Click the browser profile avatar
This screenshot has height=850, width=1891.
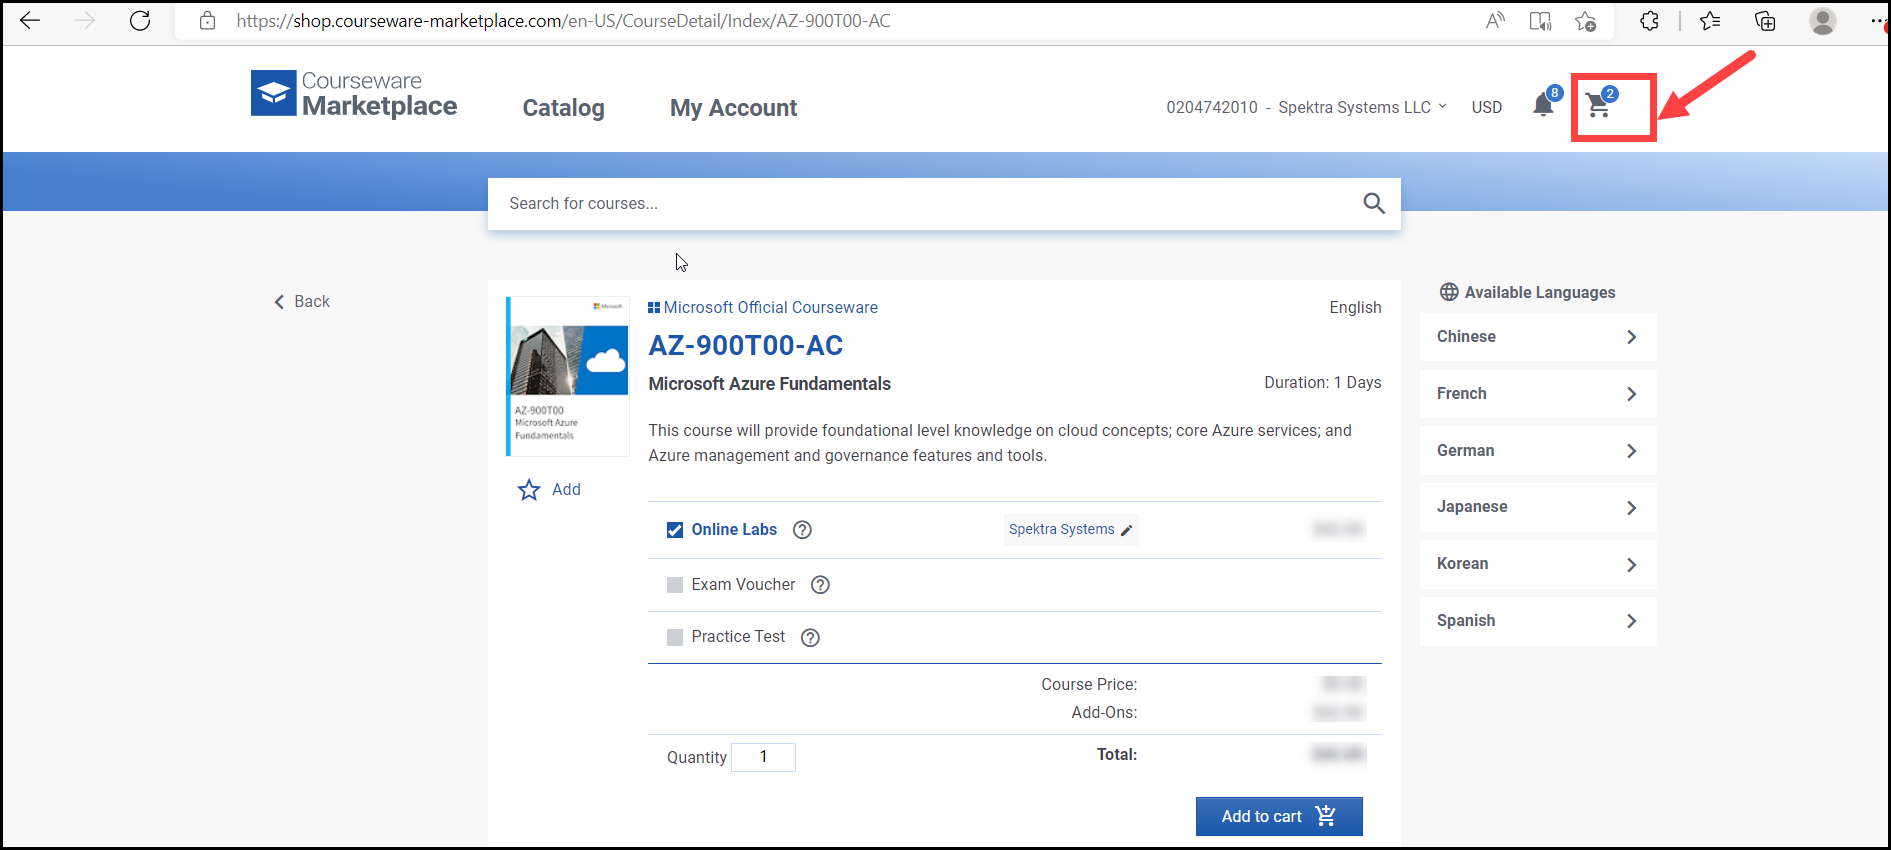[x=1823, y=21]
